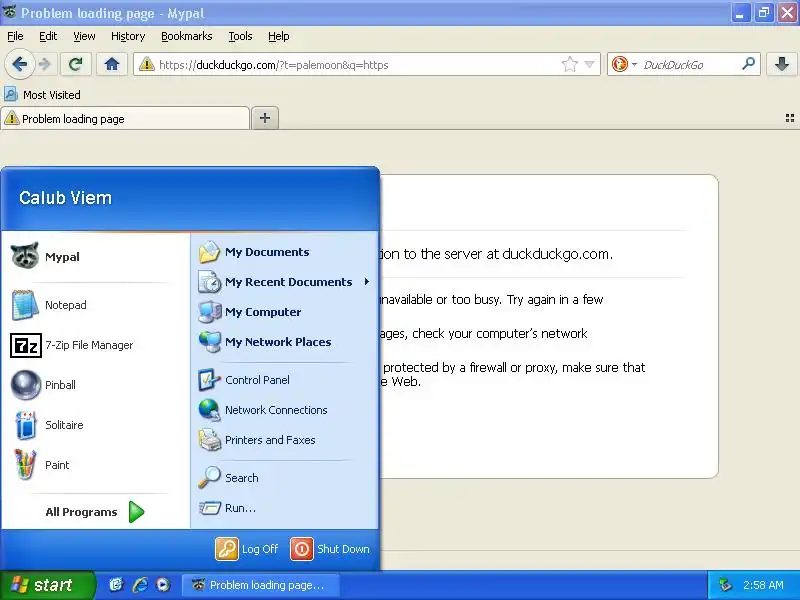The height and width of the screenshot is (600, 800).
Task: Launch Pinball from the Start menu
Action: click(x=95, y=385)
